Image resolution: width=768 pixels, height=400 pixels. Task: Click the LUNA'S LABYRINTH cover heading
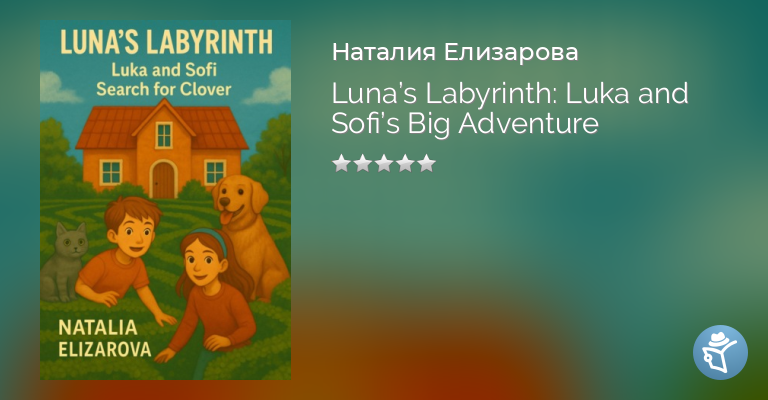(166, 42)
